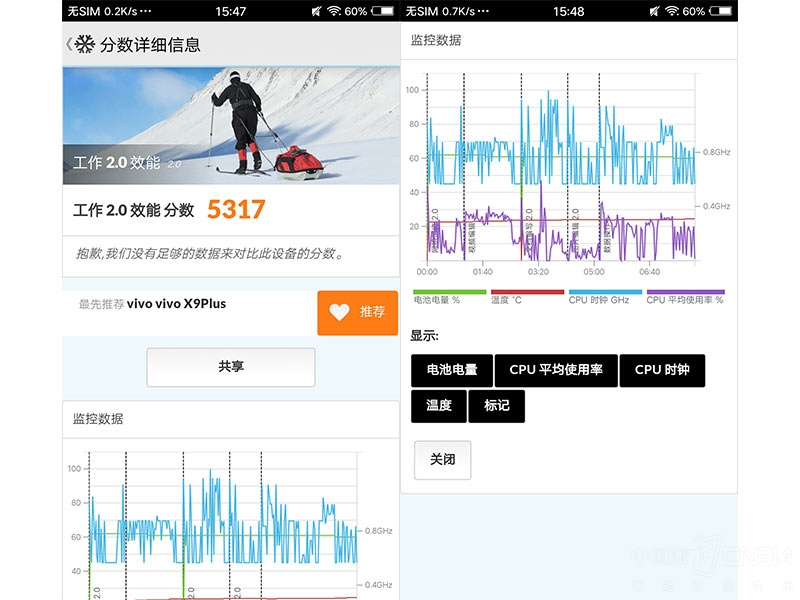Tap the back arrow beside the snowflake logo
800x600 pixels.
[69, 44]
